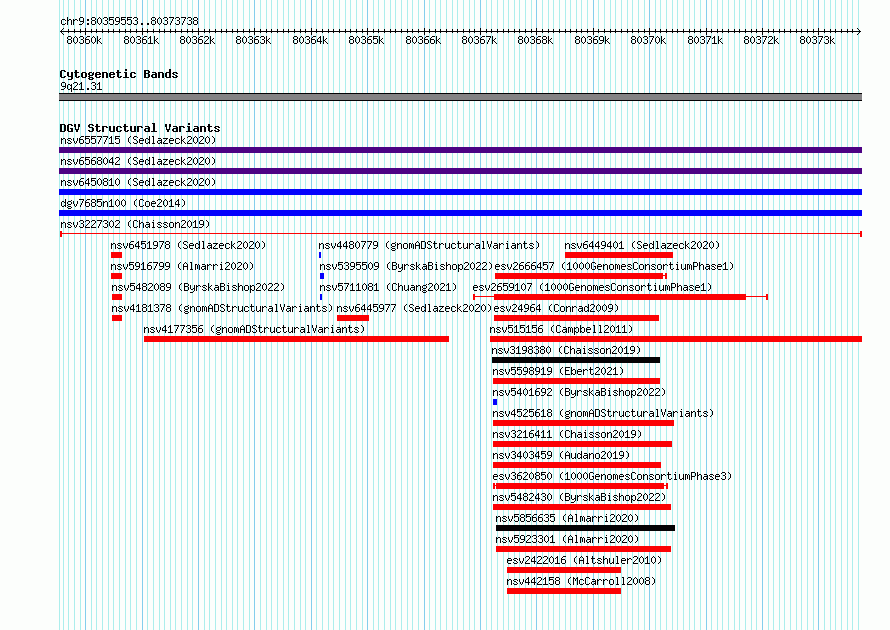Click the black bar under nsv5856635
This screenshot has width=890, height=630.
click(x=585, y=528)
